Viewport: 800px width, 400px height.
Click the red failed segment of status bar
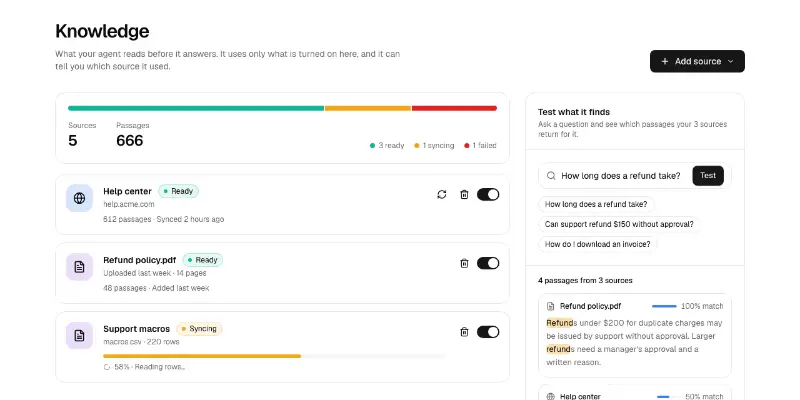click(454, 108)
